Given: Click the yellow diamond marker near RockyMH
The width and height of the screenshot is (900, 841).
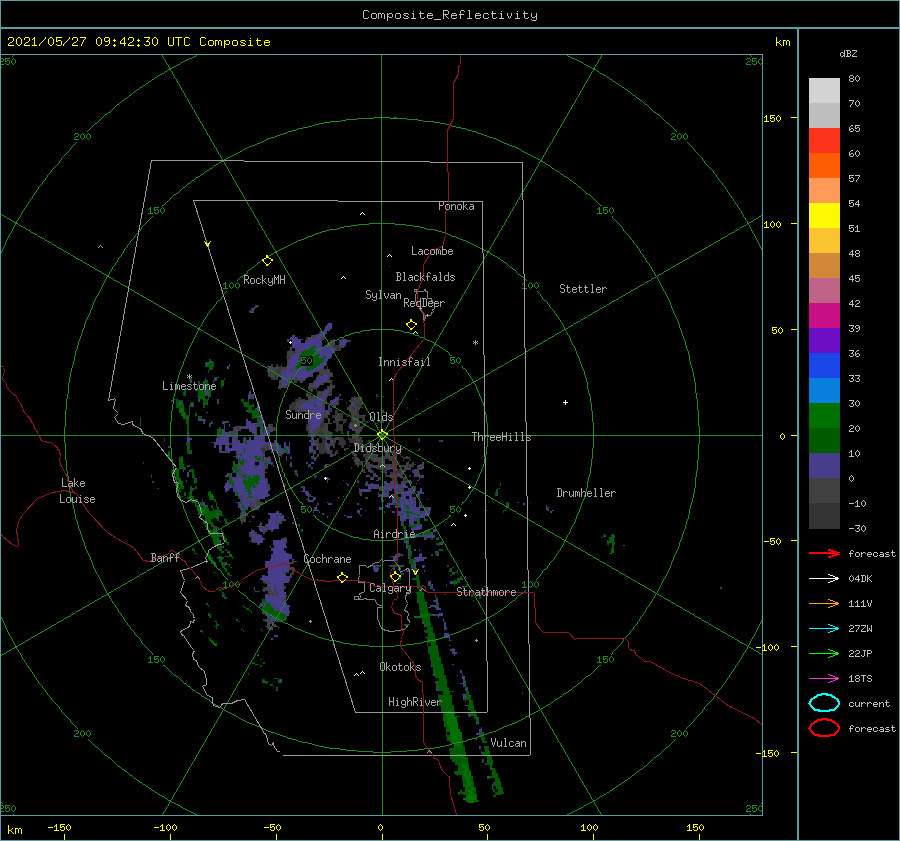Looking at the screenshot, I should click(267, 261).
